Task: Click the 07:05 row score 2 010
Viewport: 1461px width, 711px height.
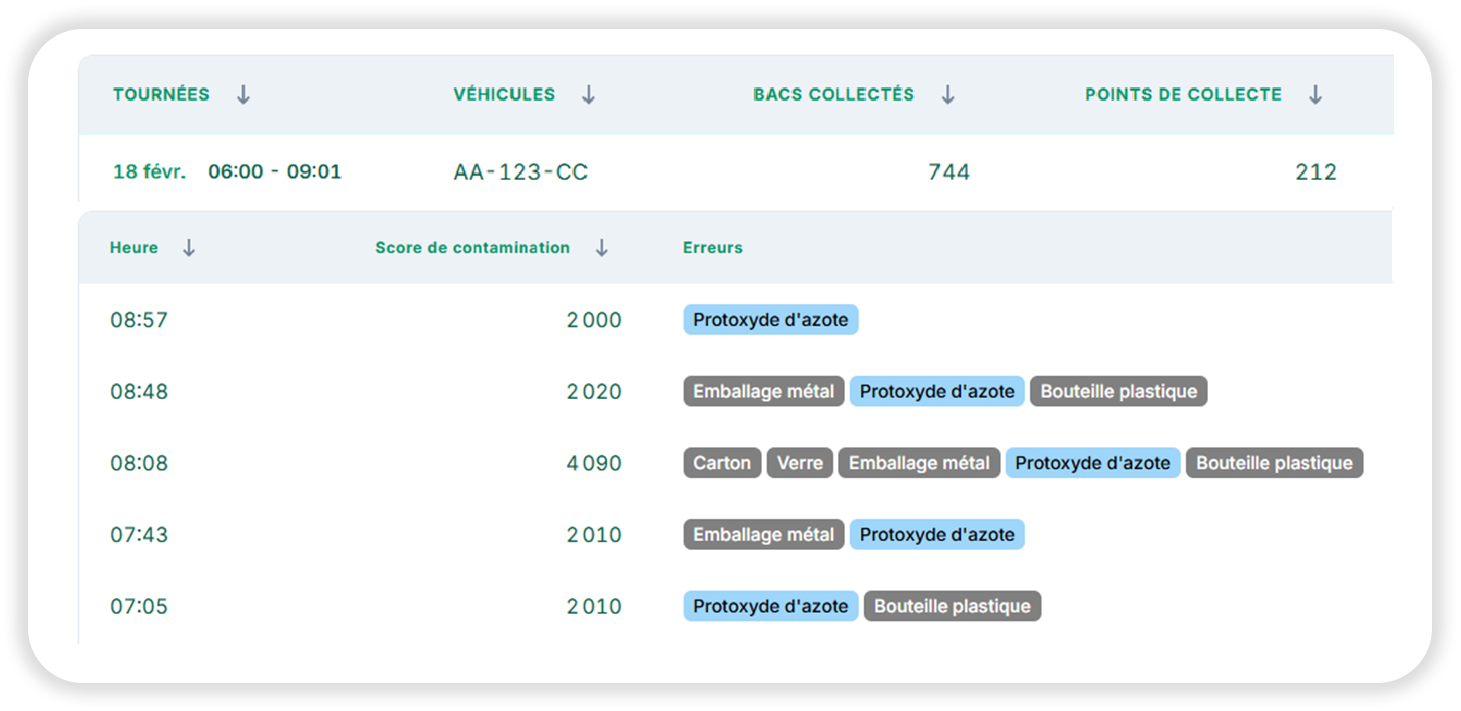Action: tap(594, 606)
